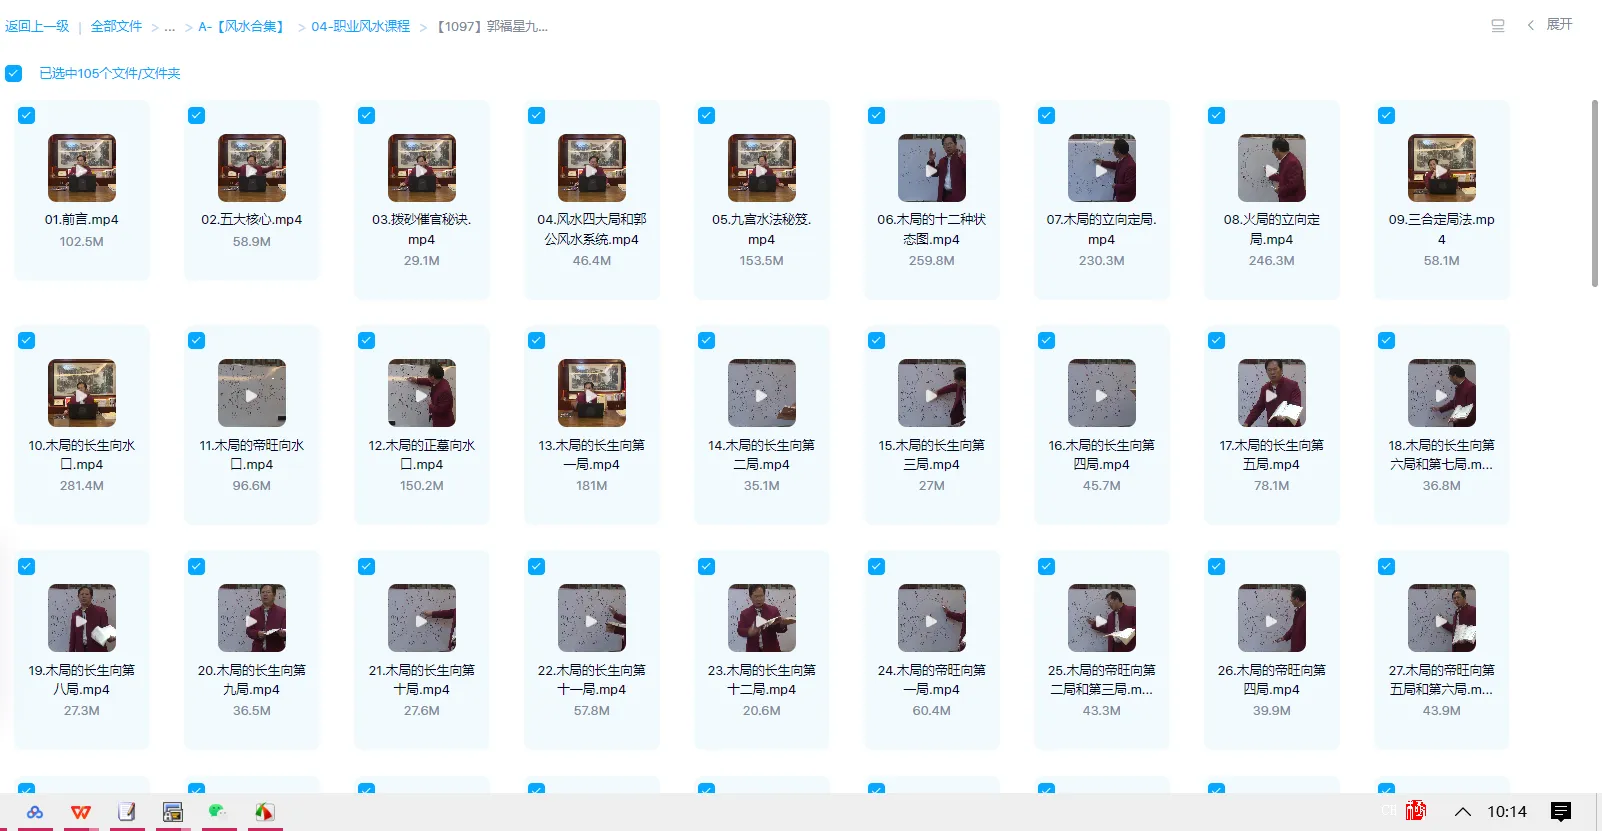Navigate to 04-职业风水课程 breadcrumb folder
This screenshot has height=831, width=1602.
pos(360,26)
